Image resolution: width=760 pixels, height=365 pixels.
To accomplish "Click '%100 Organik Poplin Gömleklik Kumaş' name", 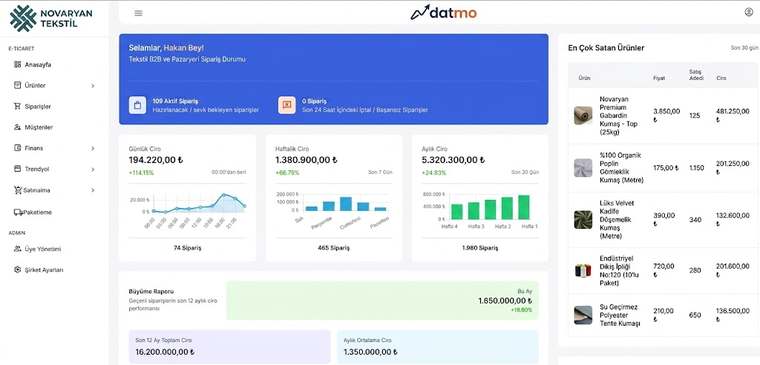I will pos(621,168).
